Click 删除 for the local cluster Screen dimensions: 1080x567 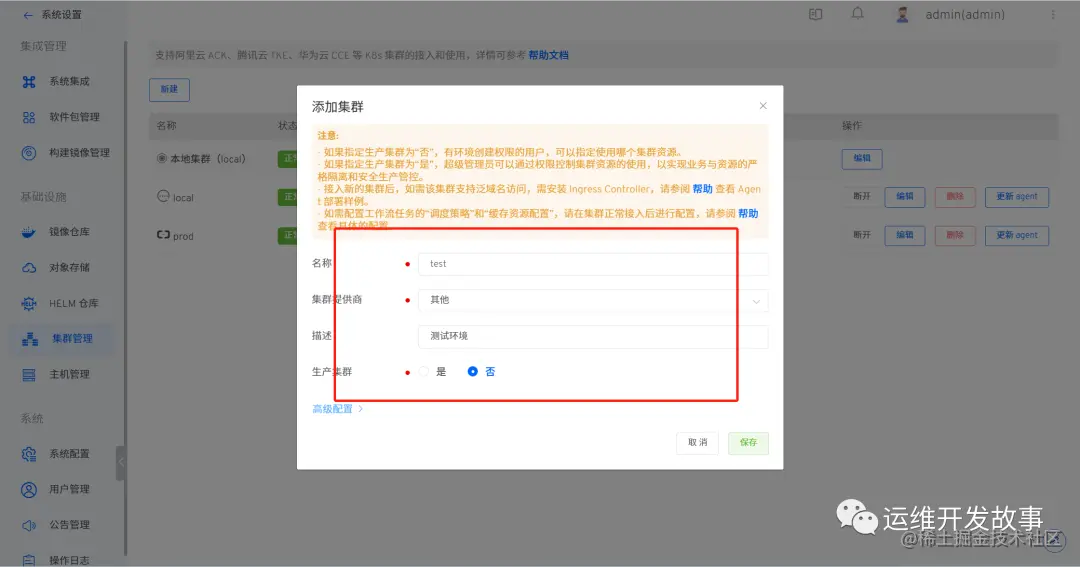point(955,197)
